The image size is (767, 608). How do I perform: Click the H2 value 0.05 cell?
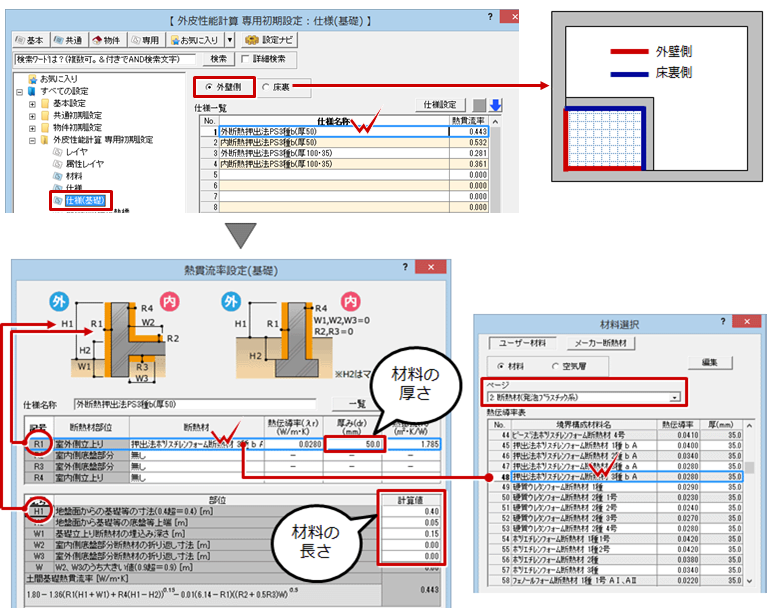411,523
